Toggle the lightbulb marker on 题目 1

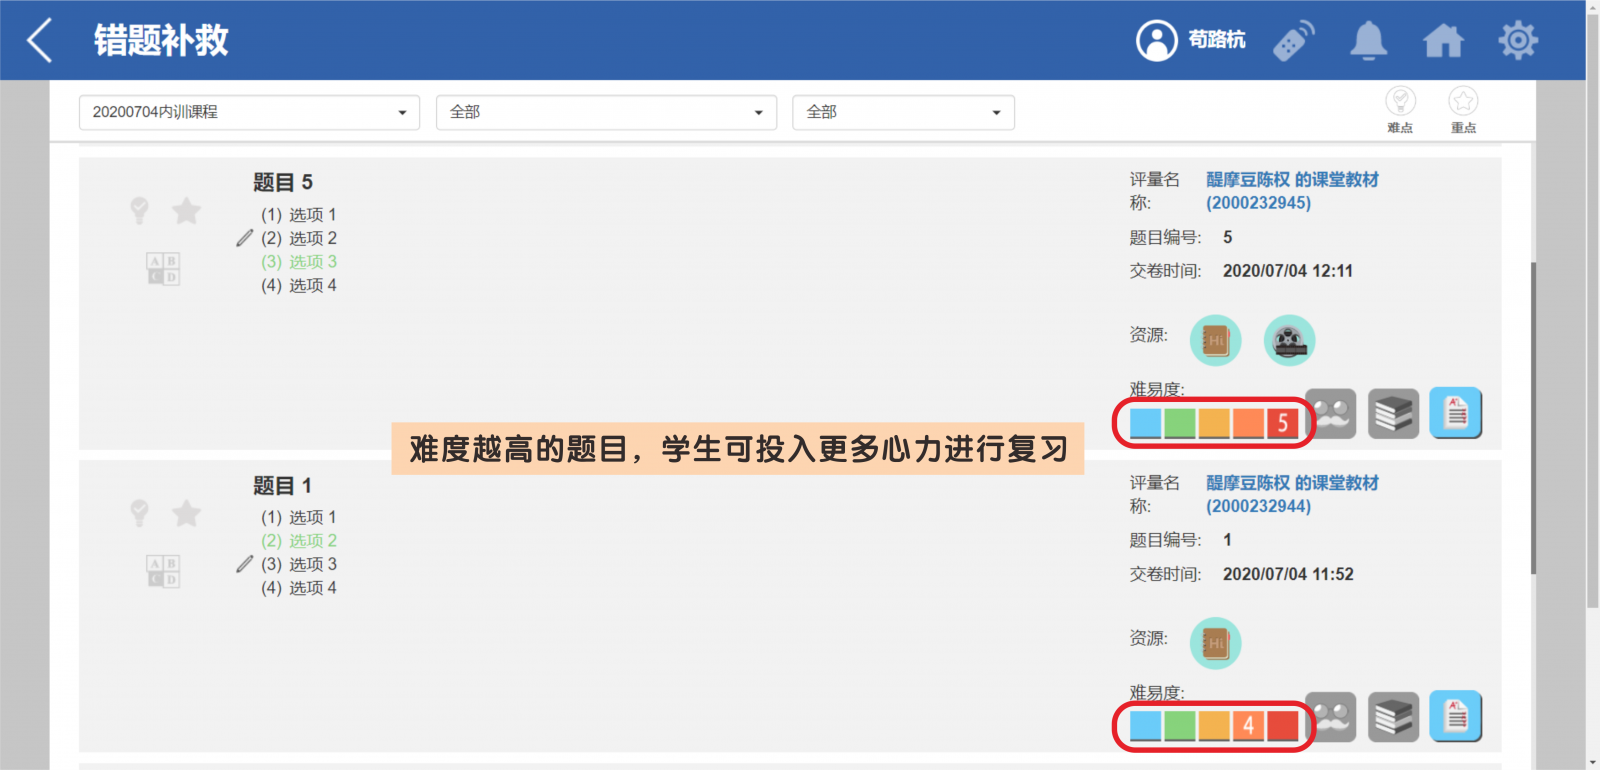pyautogui.click(x=140, y=514)
